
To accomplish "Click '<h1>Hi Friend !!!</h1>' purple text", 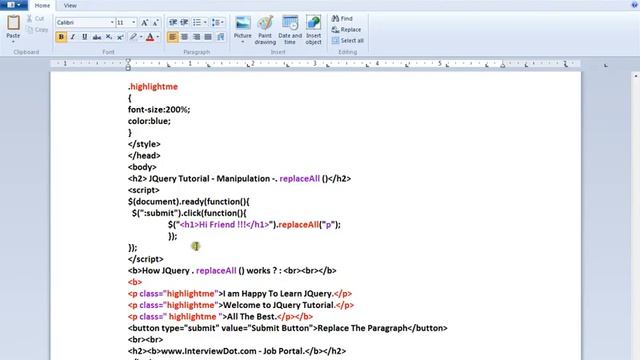I will click(224, 224).
